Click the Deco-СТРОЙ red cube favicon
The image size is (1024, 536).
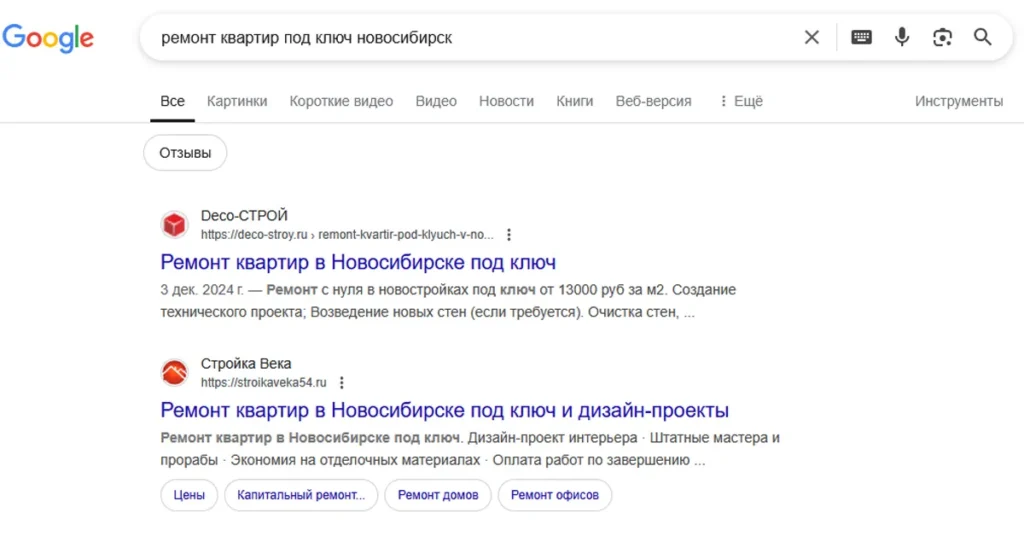[x=174, y=225]
